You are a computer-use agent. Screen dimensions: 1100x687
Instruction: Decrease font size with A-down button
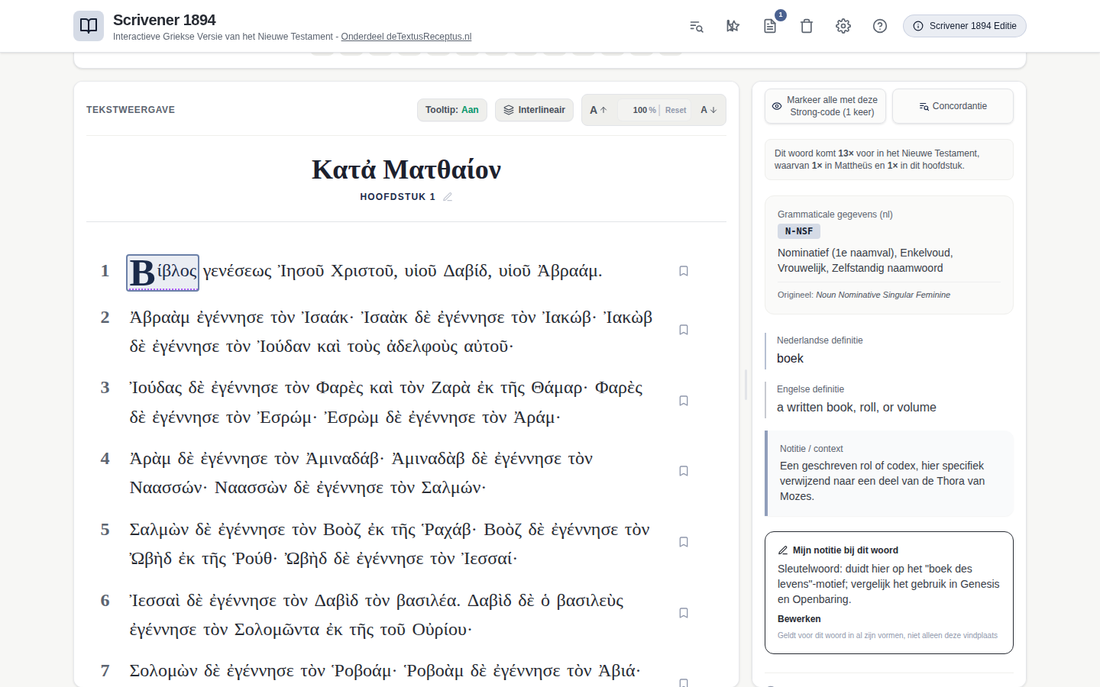pos(709,110)
